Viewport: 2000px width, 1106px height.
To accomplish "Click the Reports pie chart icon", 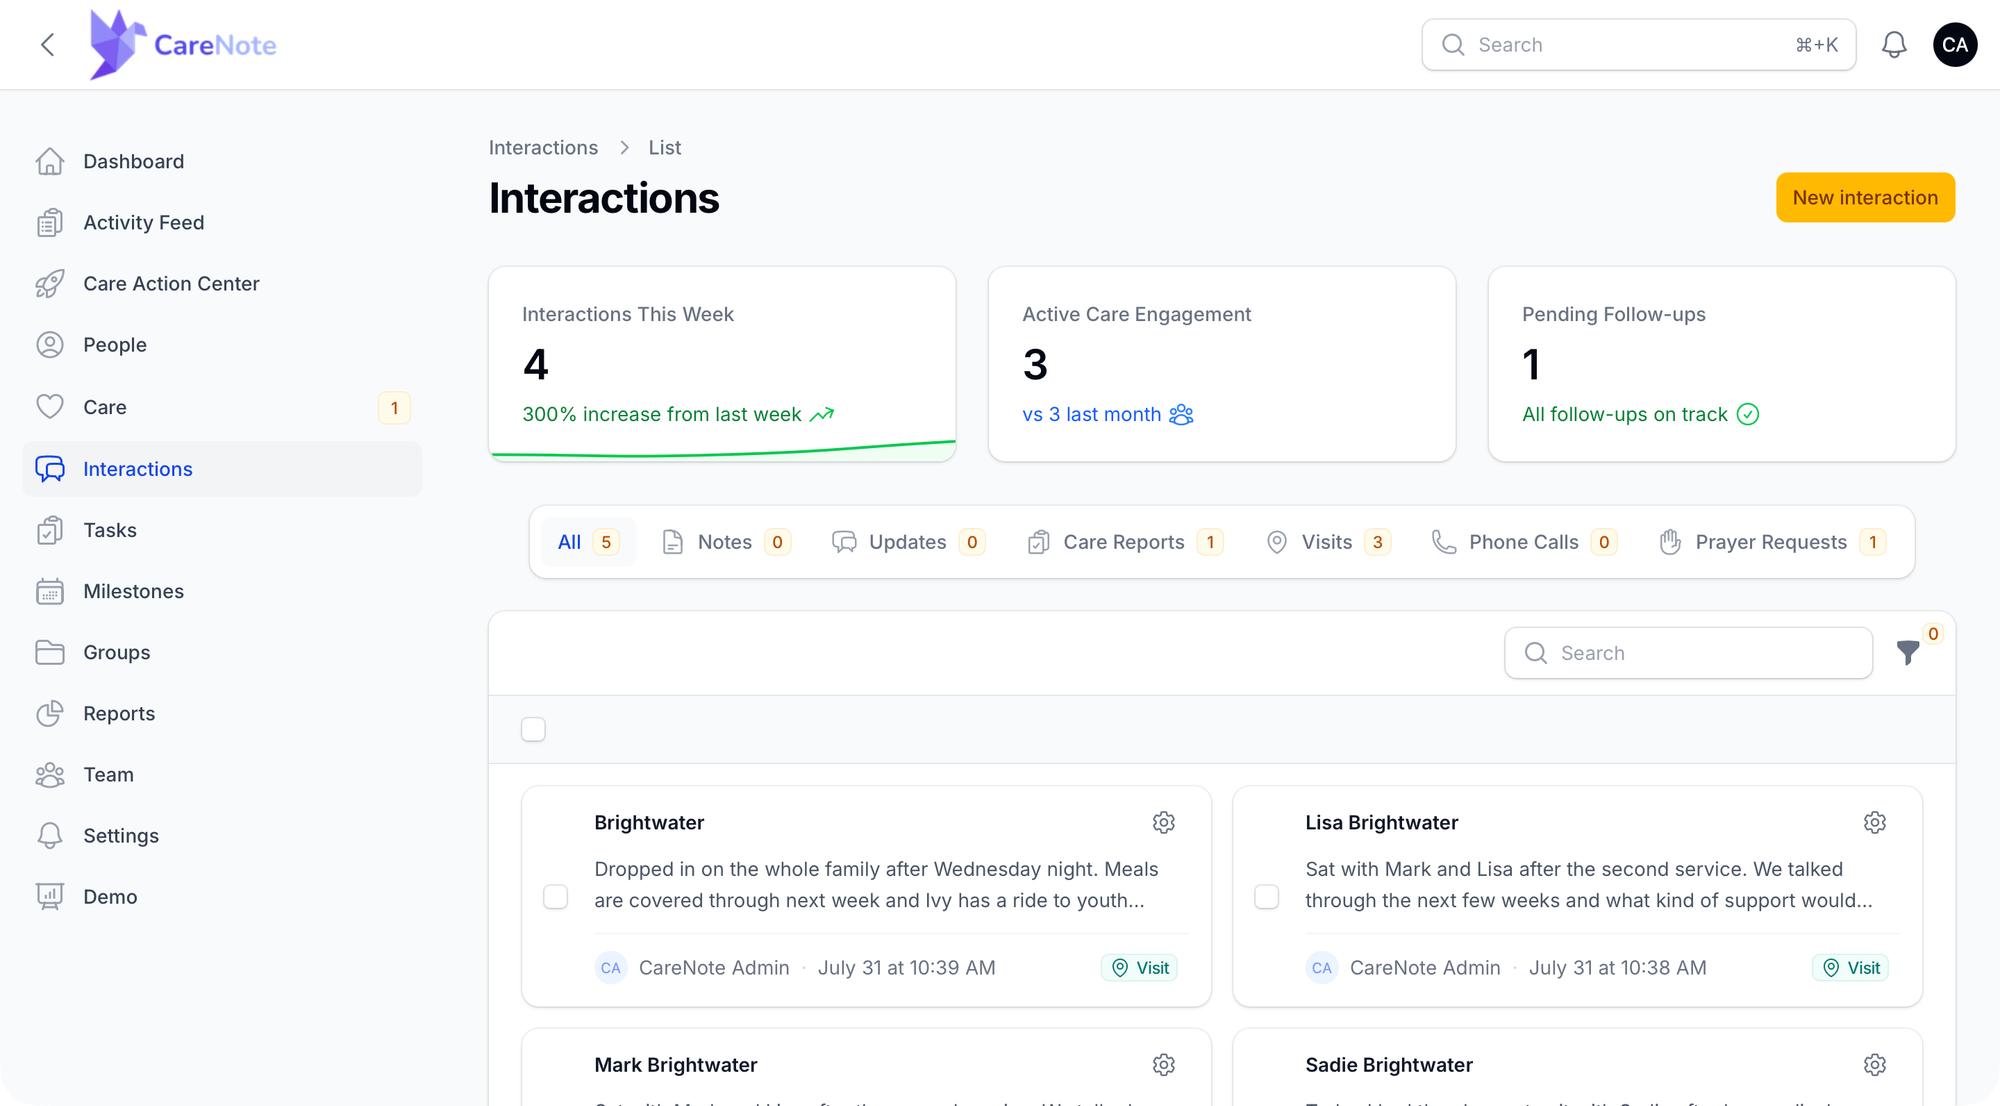I will tap(50, 713).
